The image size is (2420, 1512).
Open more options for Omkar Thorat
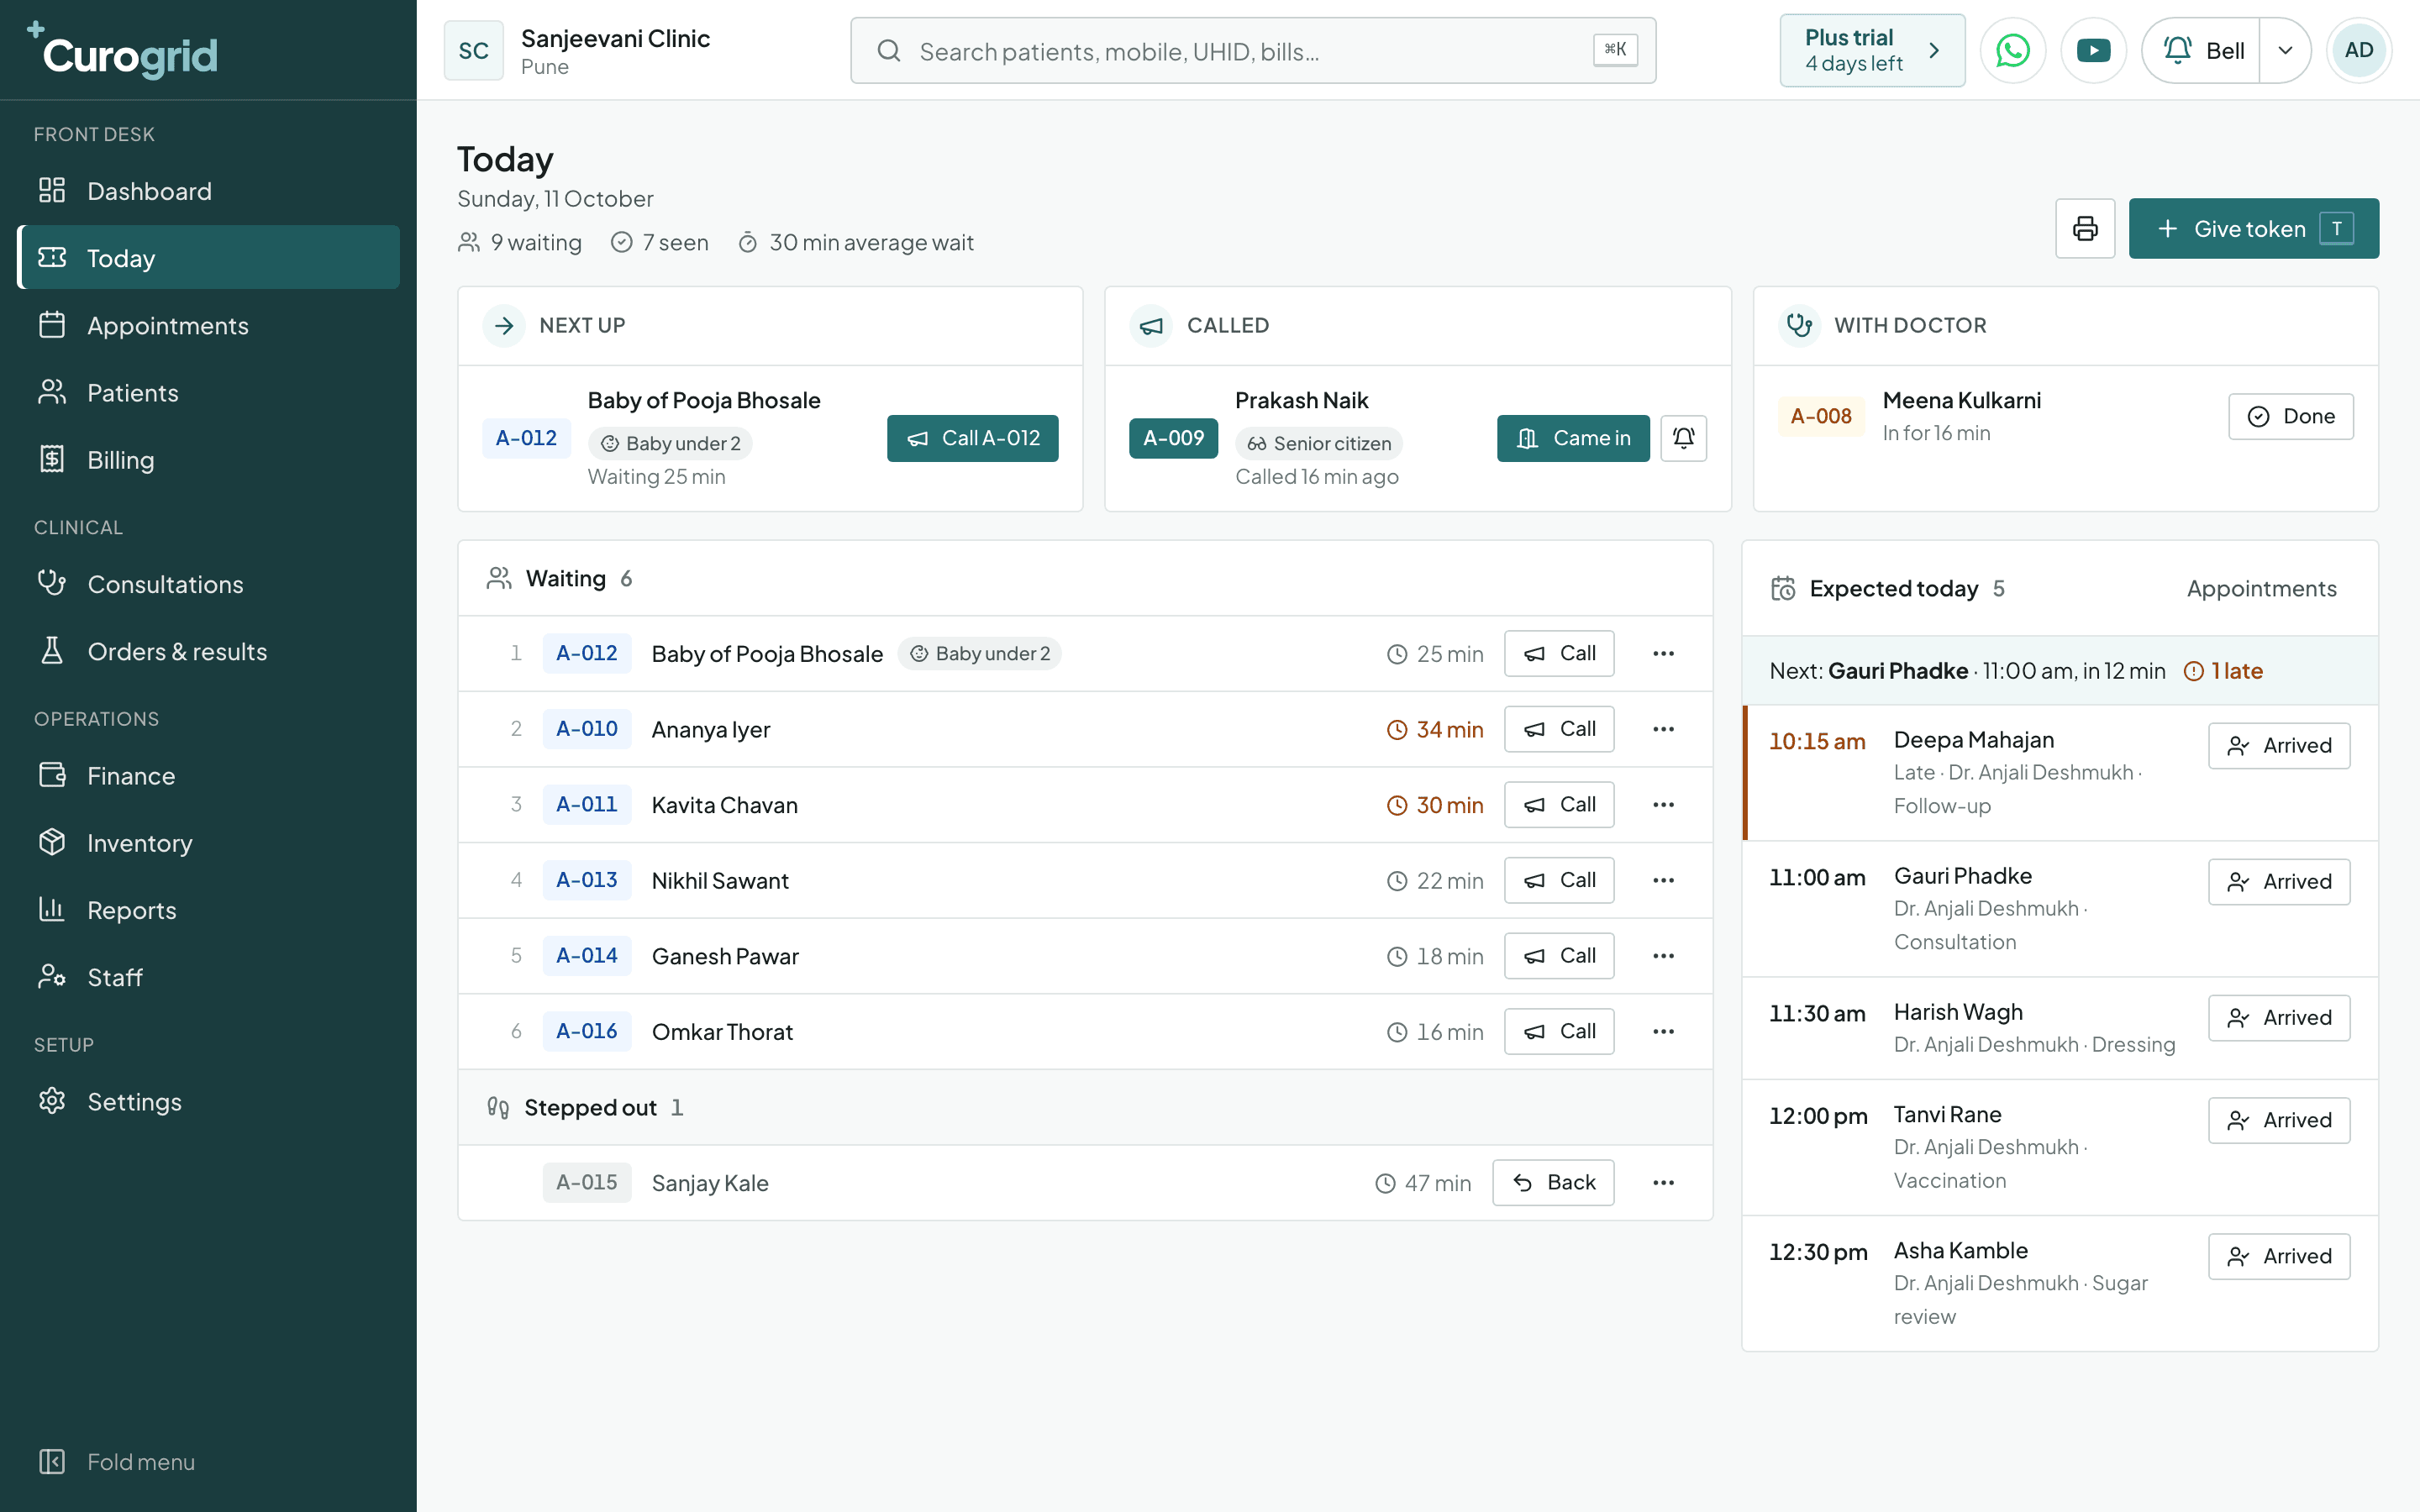[x=1663, y=1031]
